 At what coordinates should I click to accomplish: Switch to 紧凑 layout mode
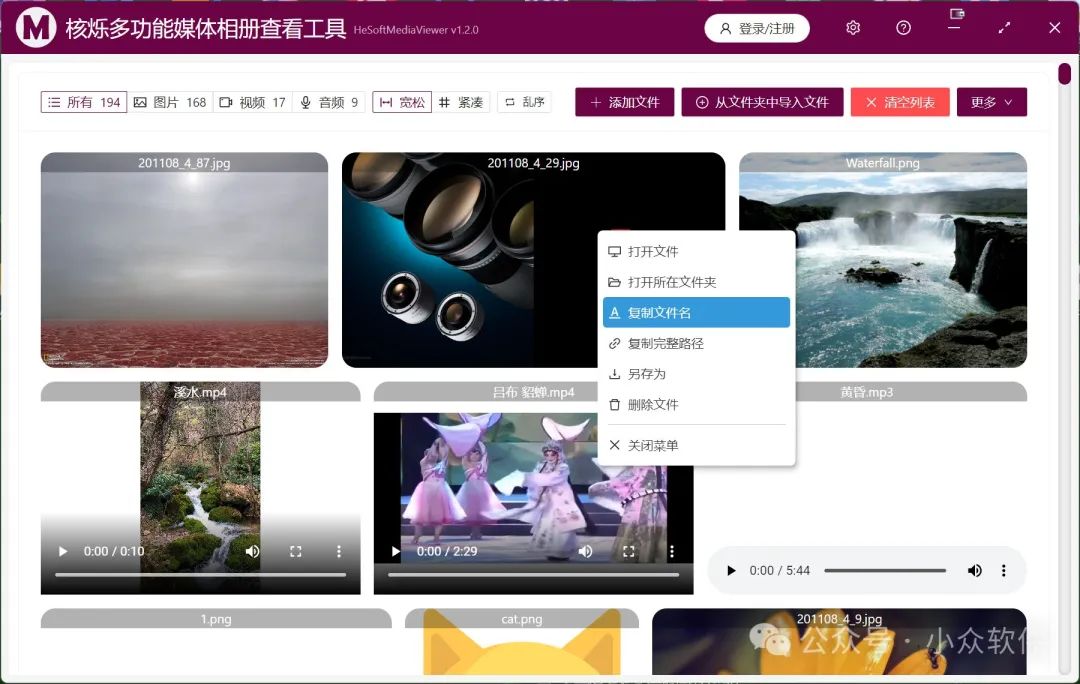click(x=461, y=102)
